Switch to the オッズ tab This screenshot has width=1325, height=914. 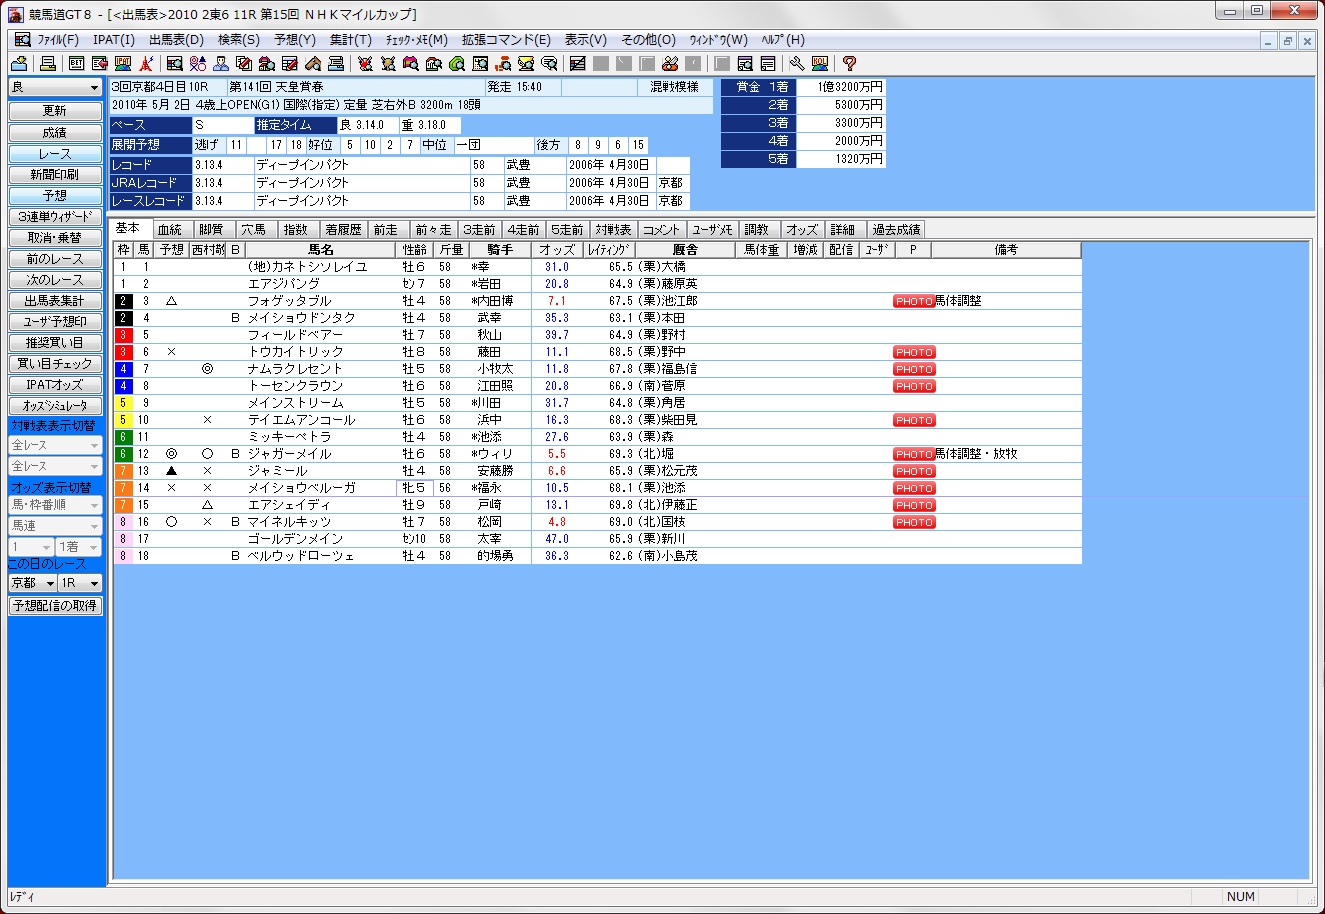(802, 230)
